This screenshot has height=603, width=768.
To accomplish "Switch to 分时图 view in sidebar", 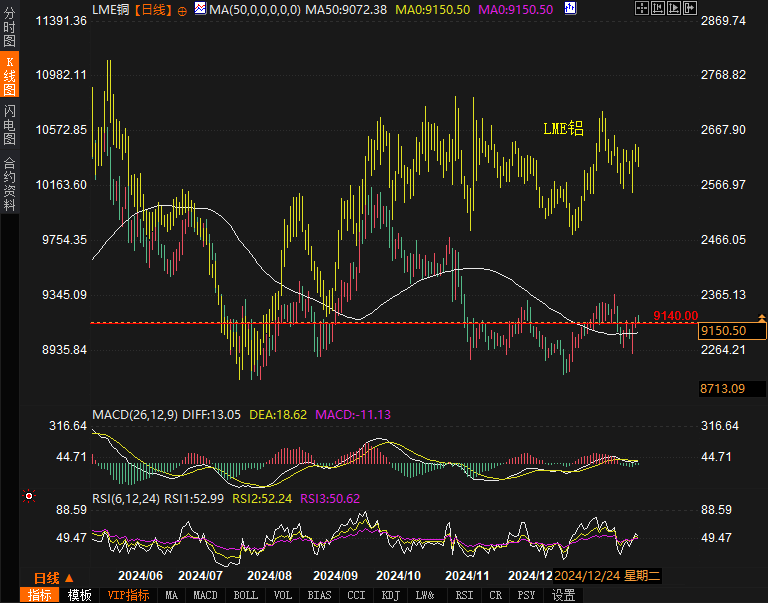I will coord(9,27).
